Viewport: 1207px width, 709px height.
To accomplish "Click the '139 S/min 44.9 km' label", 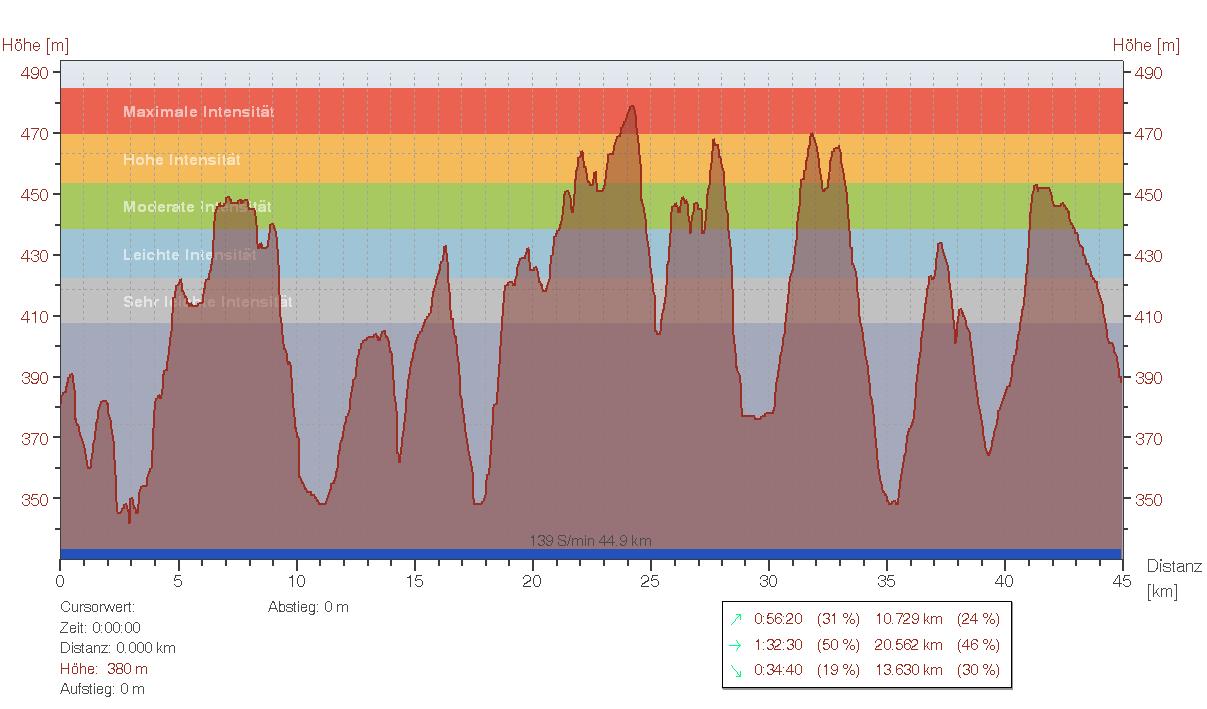I will coord(590,541).
